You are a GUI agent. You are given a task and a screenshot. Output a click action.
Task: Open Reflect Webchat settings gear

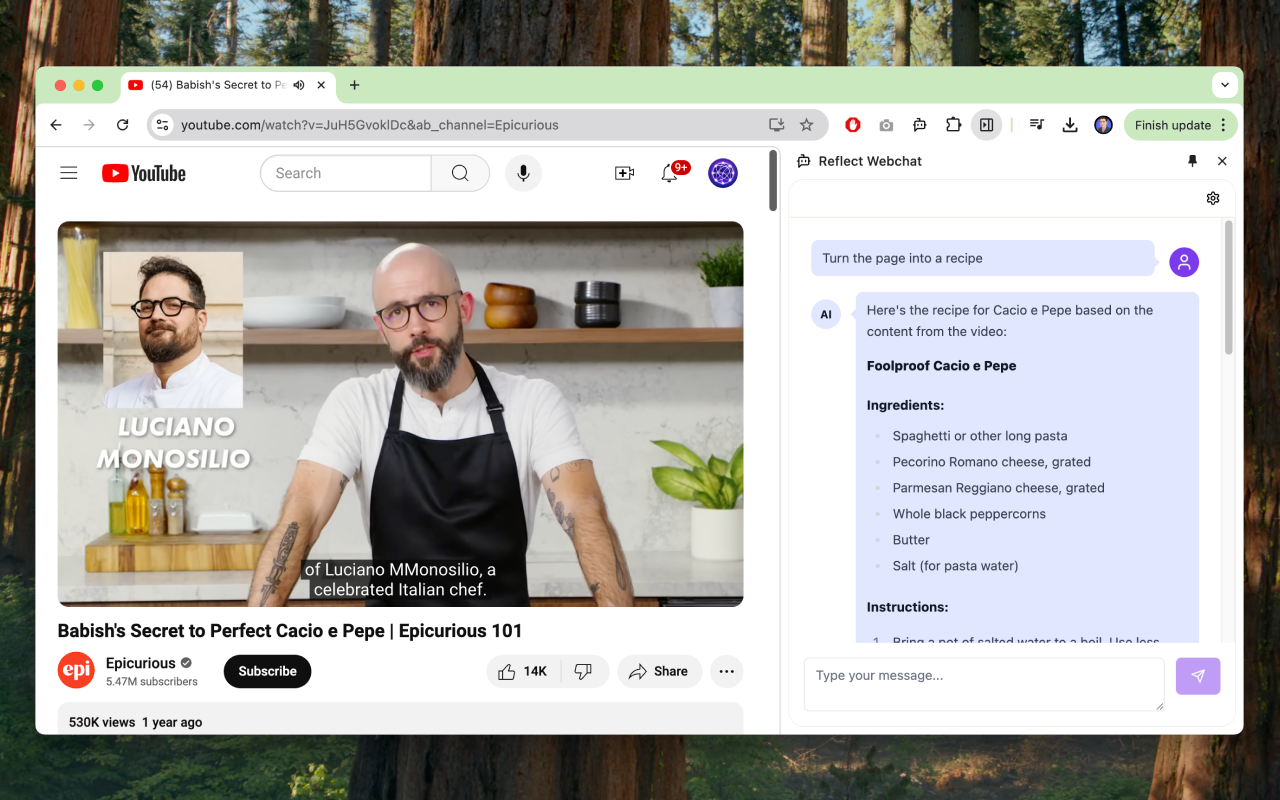1212,198
